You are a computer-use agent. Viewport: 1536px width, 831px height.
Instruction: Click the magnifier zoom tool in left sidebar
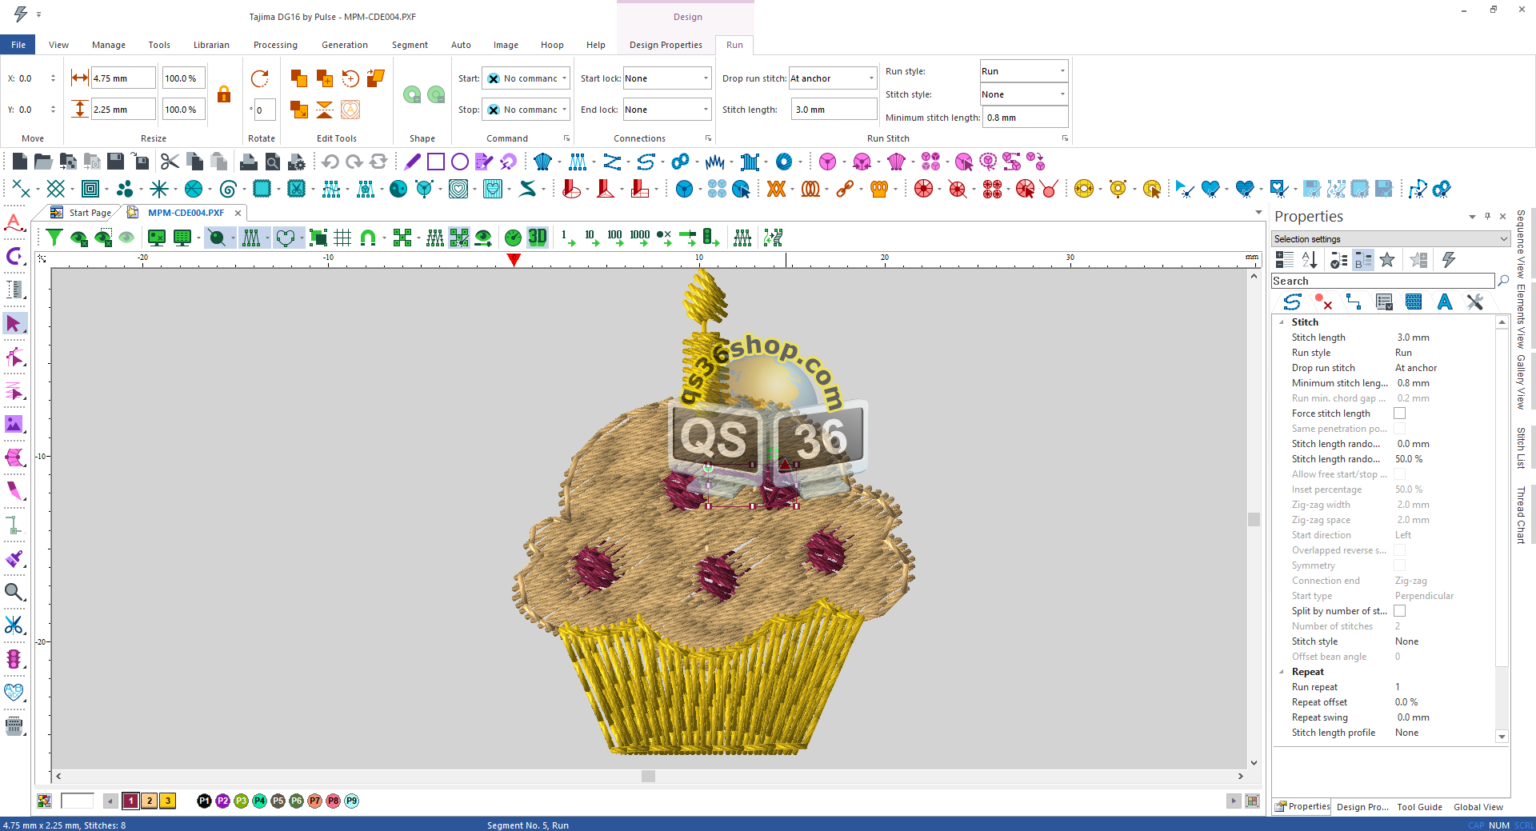(x=14, y=592)
